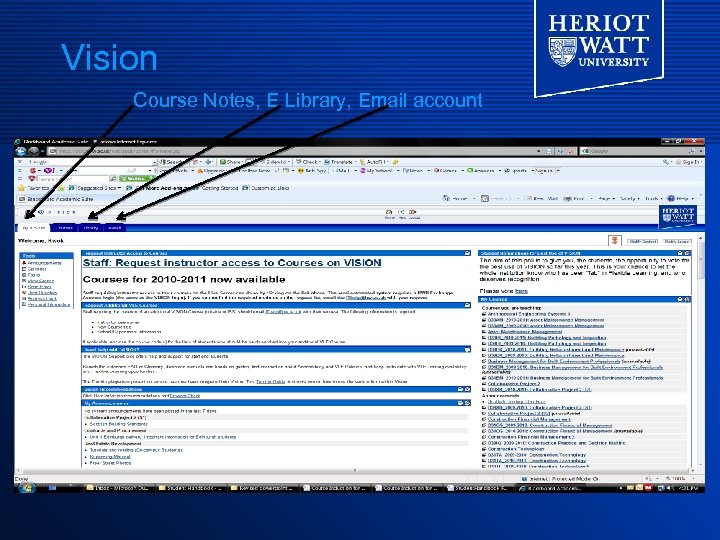Click the 100% zoom level in status bar
720x540 pixels.
point(676,478)
